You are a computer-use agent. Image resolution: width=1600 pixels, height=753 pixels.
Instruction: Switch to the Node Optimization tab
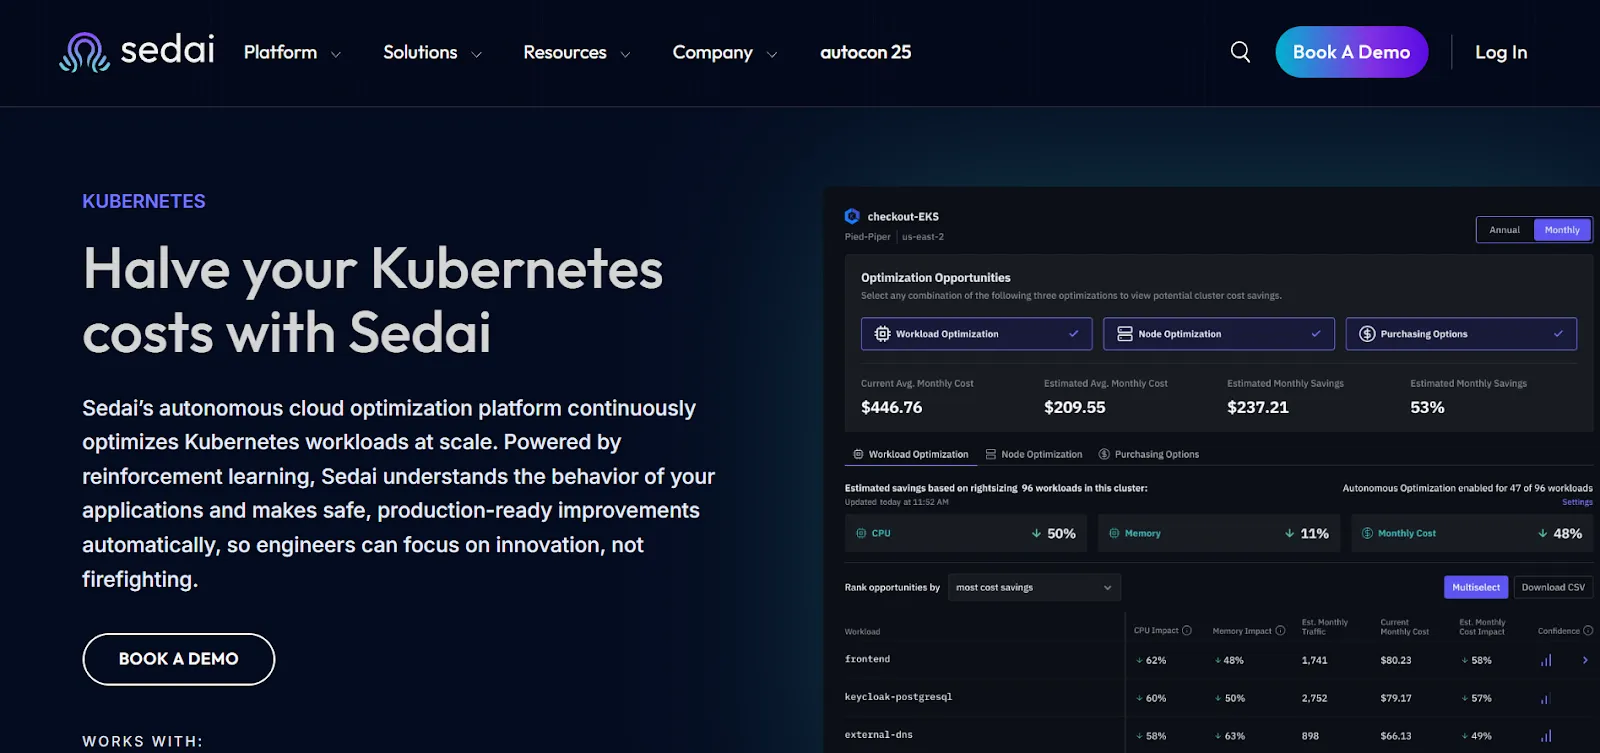click(x=1034, y=454)
